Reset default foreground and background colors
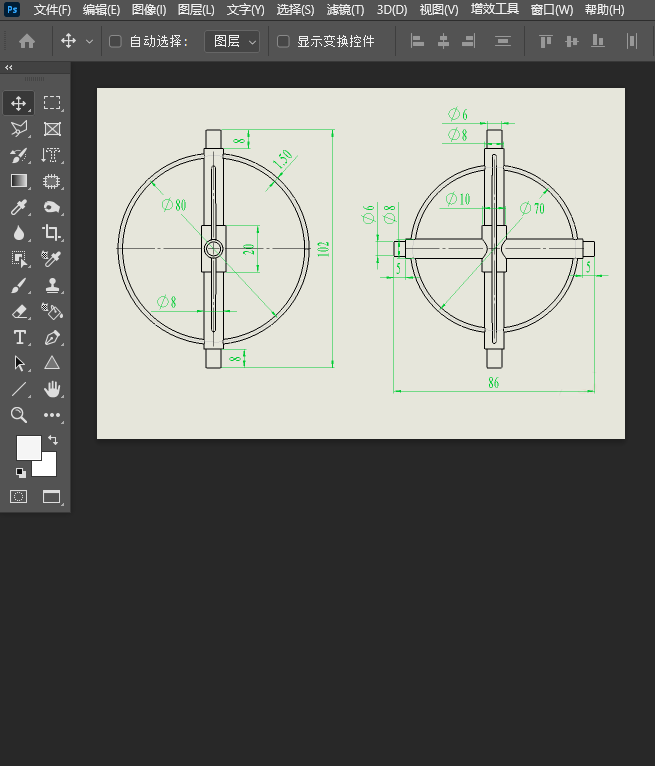Image resolution: width=655 pixels, height=766 pixels. [x=21, y=472]
